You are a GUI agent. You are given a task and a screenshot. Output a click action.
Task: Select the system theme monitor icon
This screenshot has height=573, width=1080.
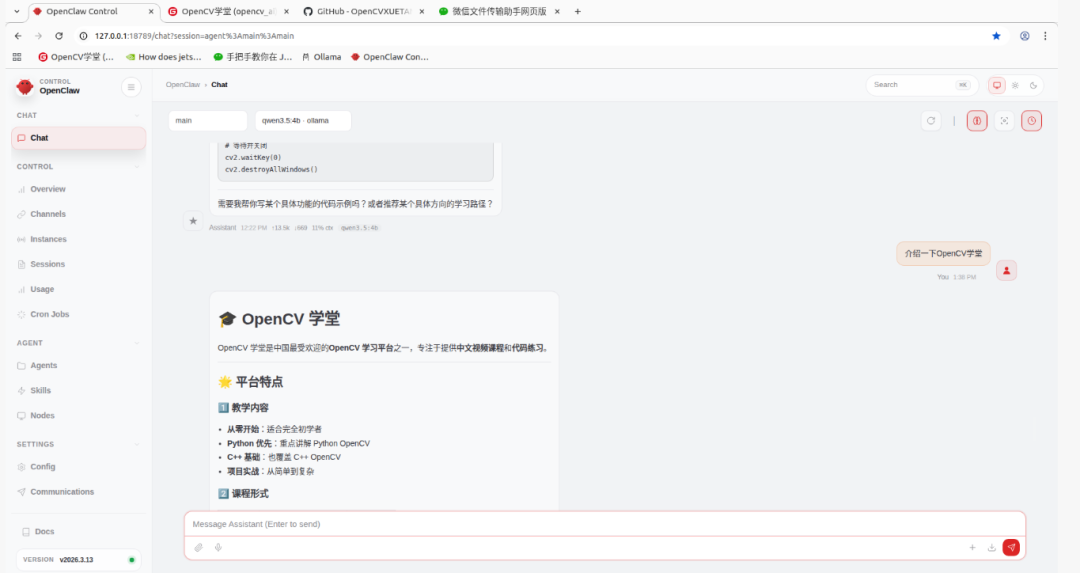coord(997,85)
